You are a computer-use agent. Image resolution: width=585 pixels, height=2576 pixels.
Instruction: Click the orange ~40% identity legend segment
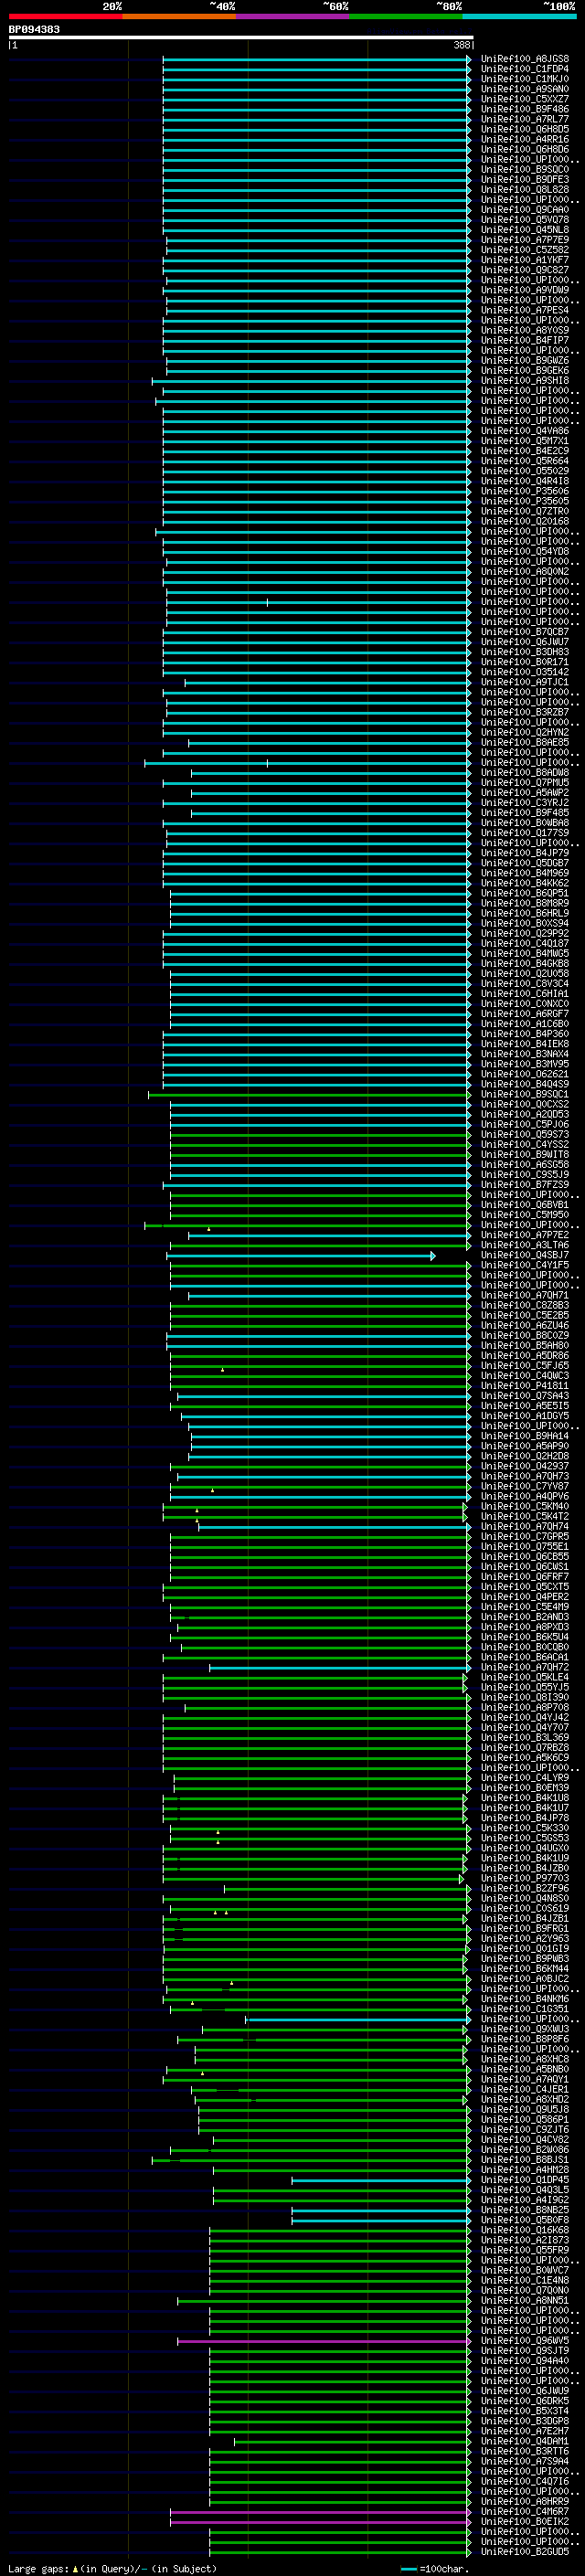coord(179,16)
